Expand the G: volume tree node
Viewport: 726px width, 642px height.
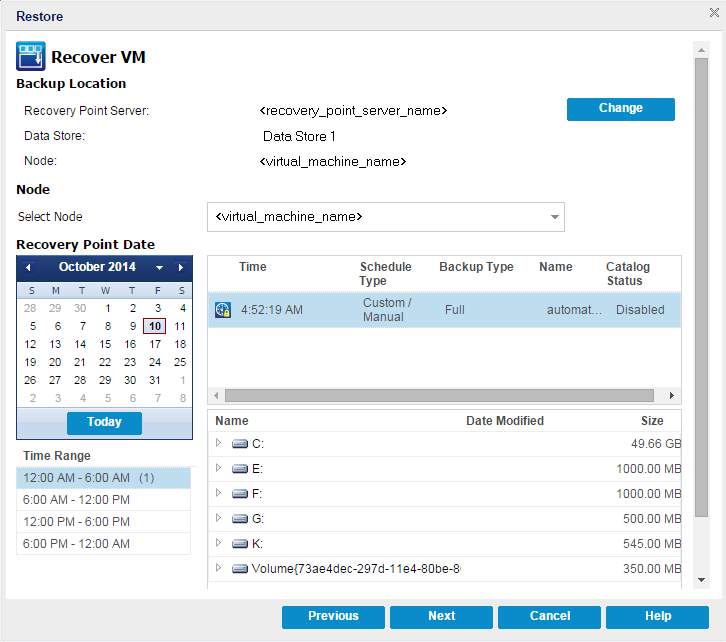point(219,518)
